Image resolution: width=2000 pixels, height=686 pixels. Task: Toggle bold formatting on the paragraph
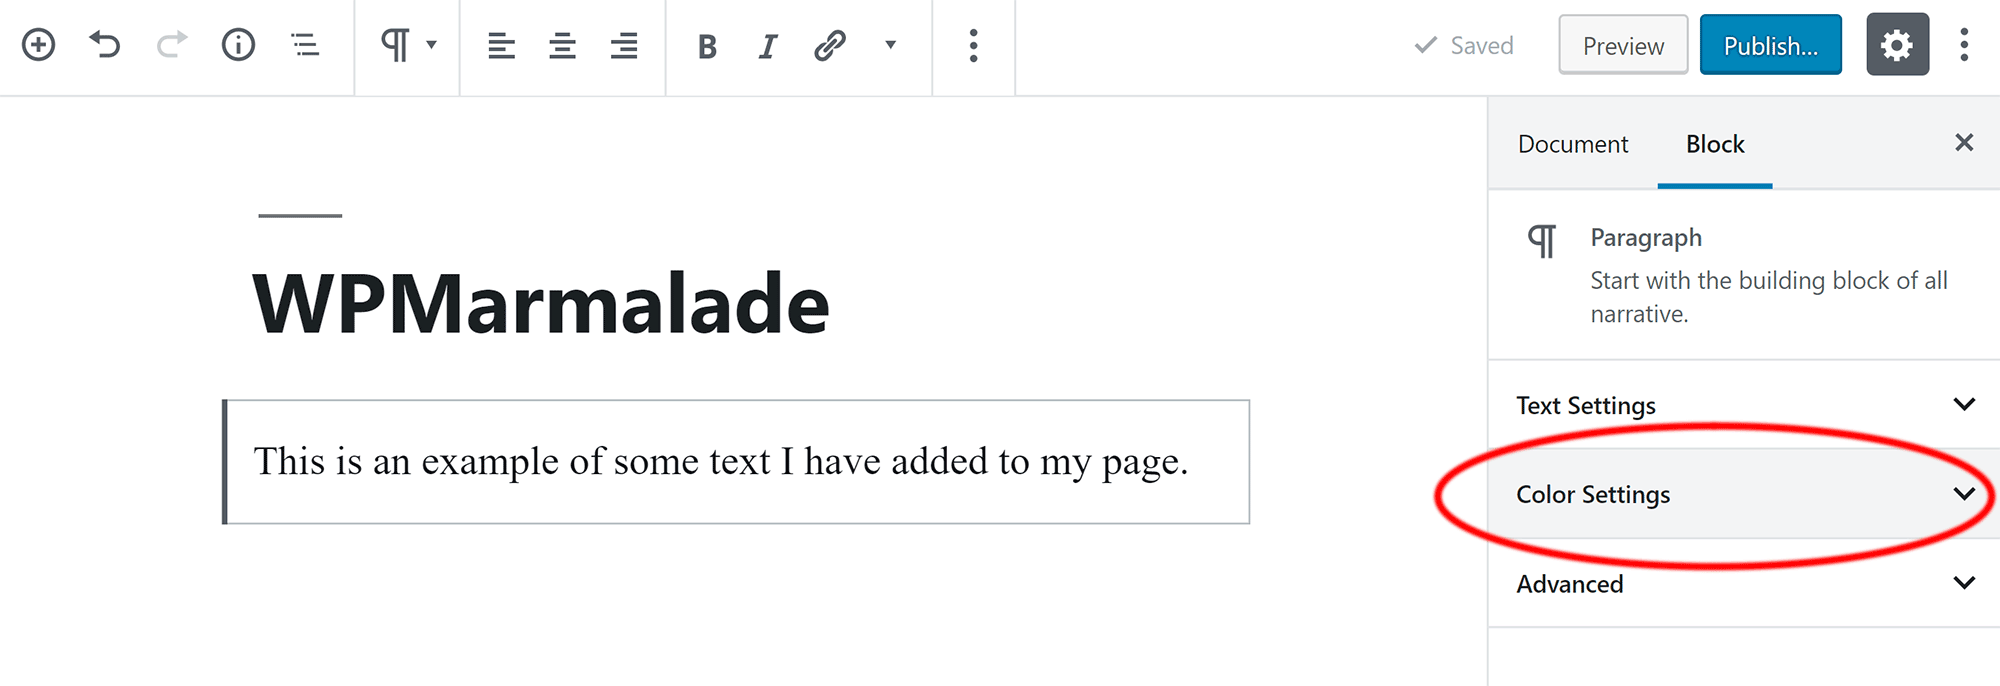tap(706, 45)
